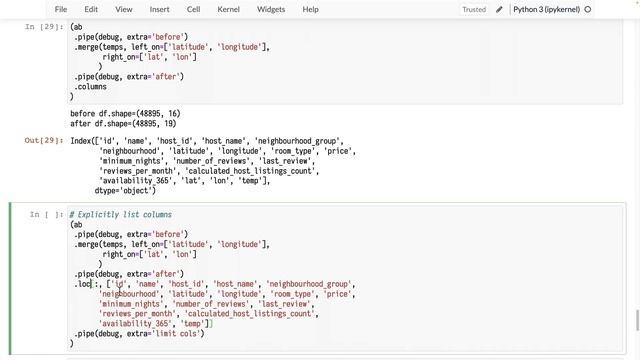The image size is (640, 360).
Task: Click the kernel idle circle indicator
Action: pos(588,9)
